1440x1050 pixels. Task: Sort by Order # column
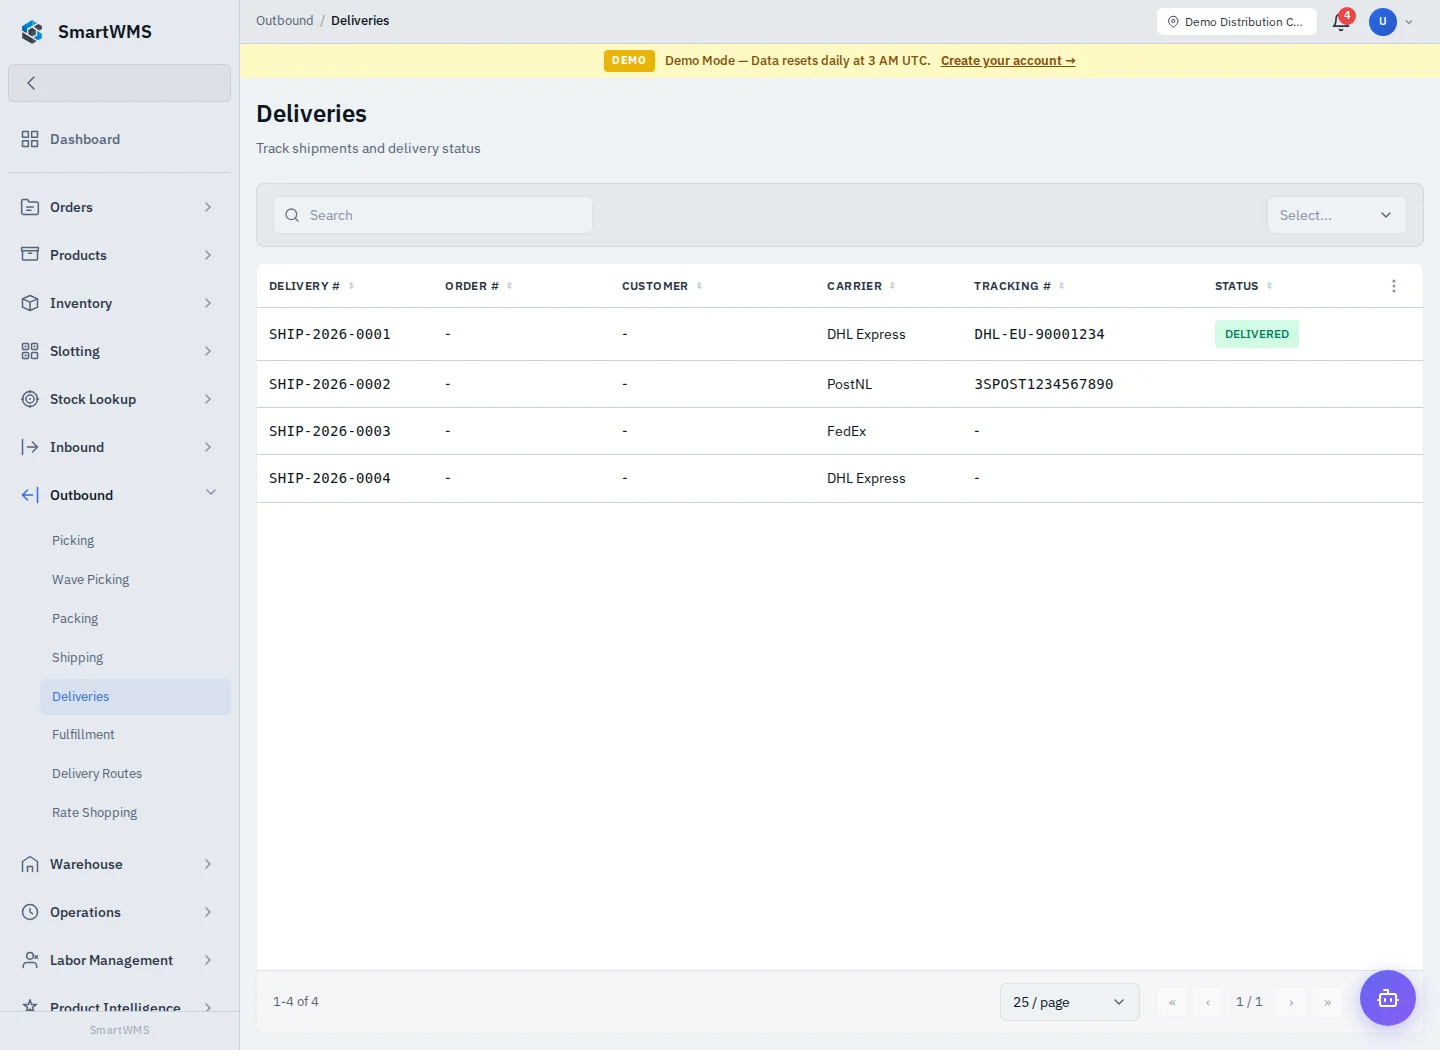click(479, 286)
